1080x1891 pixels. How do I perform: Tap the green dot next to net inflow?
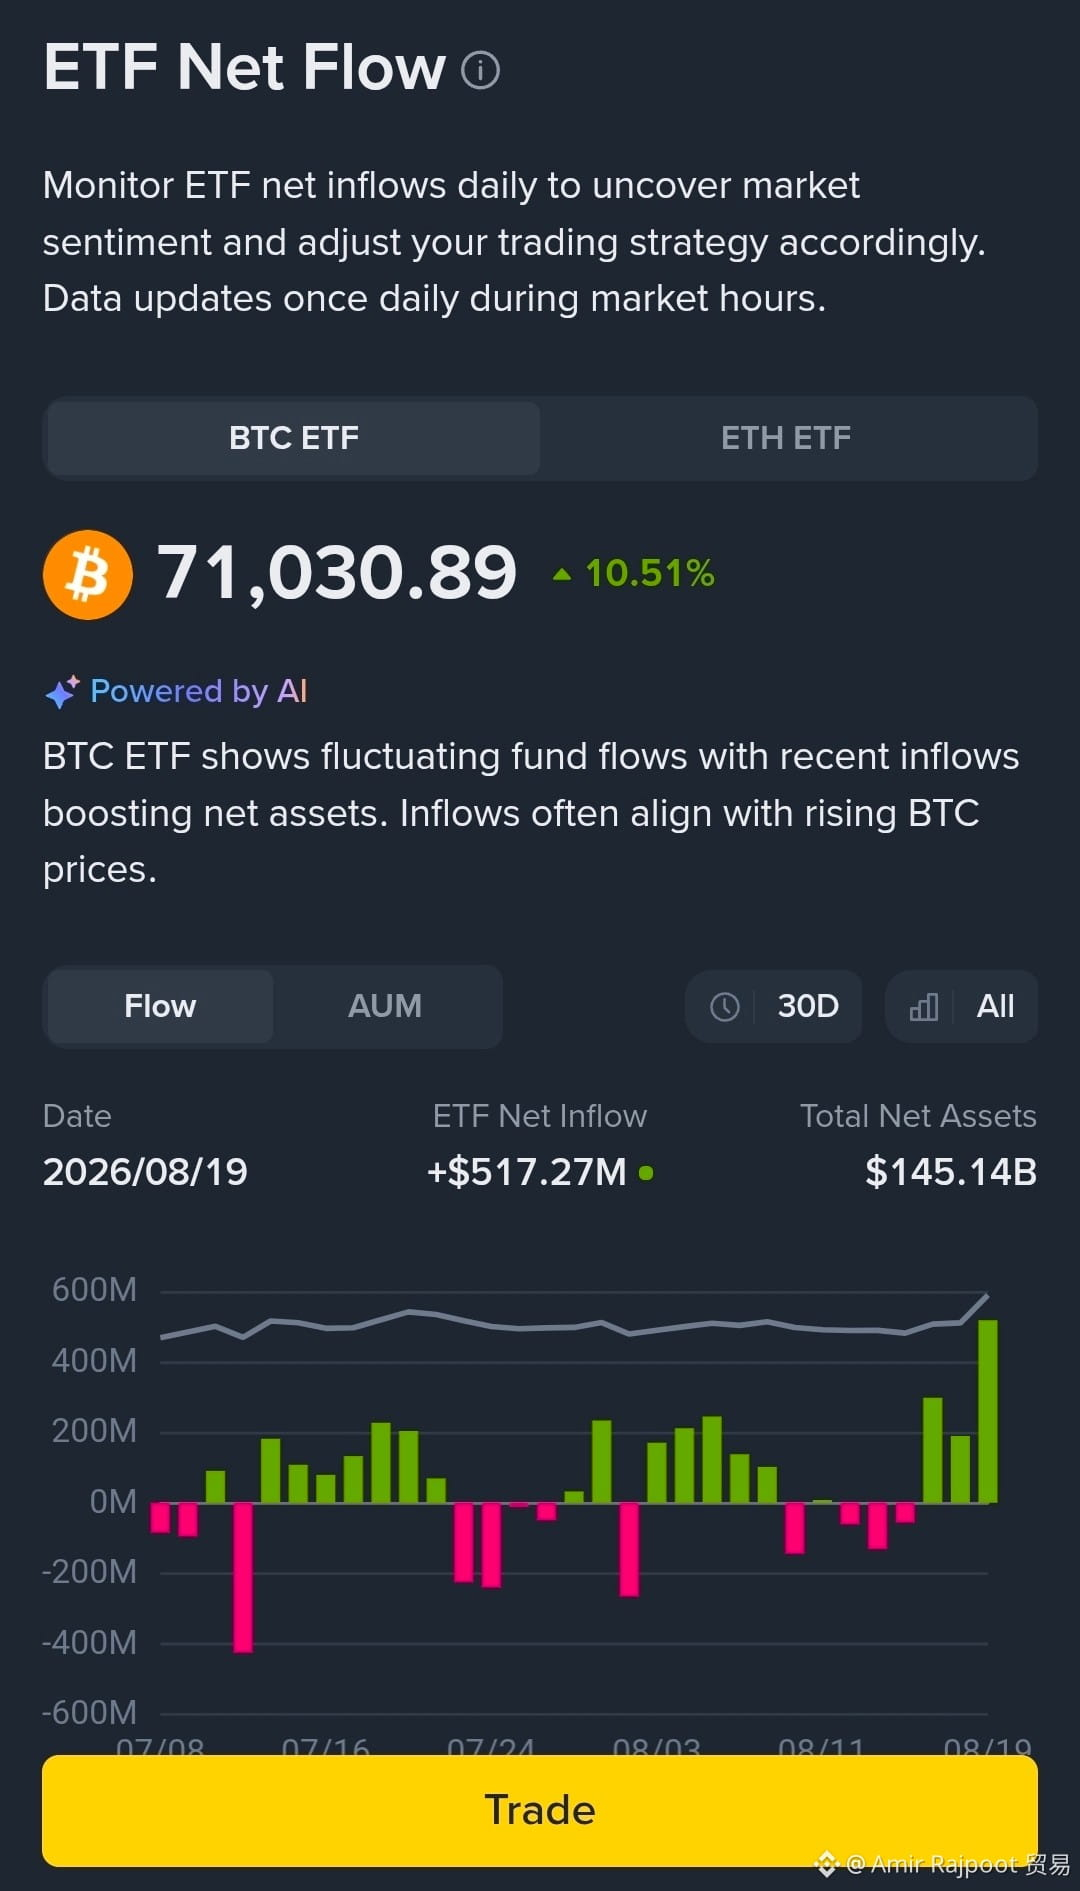646,1173
